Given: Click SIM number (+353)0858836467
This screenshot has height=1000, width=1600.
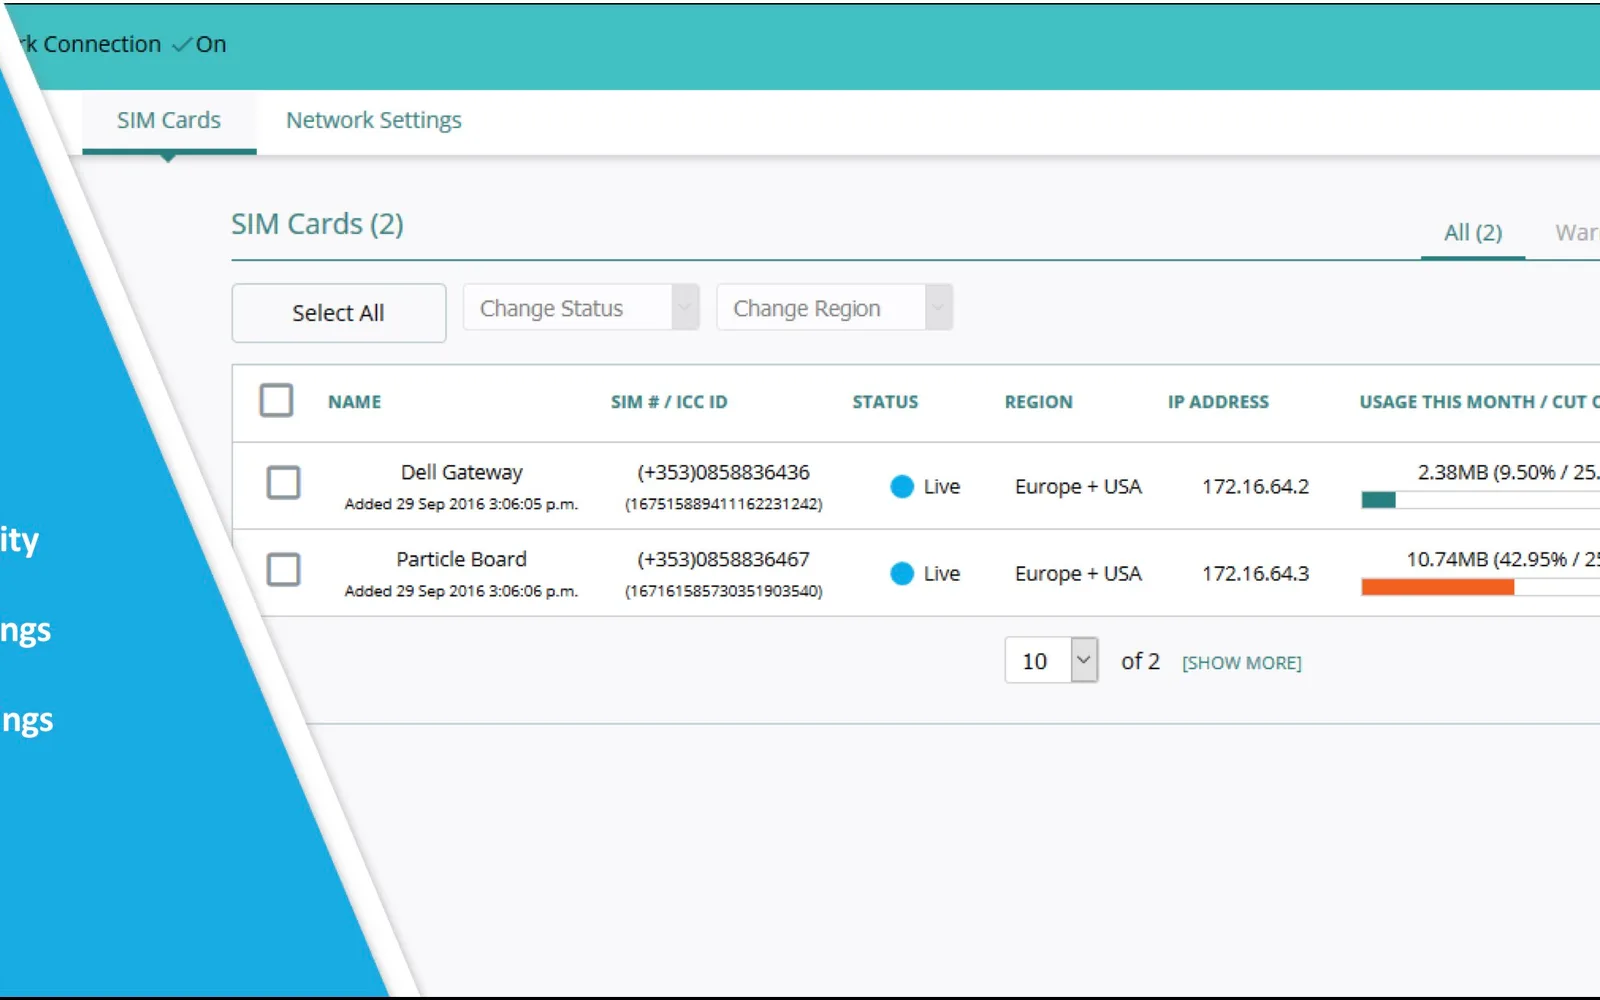Looking at the screenshot, I should point(724,559).
